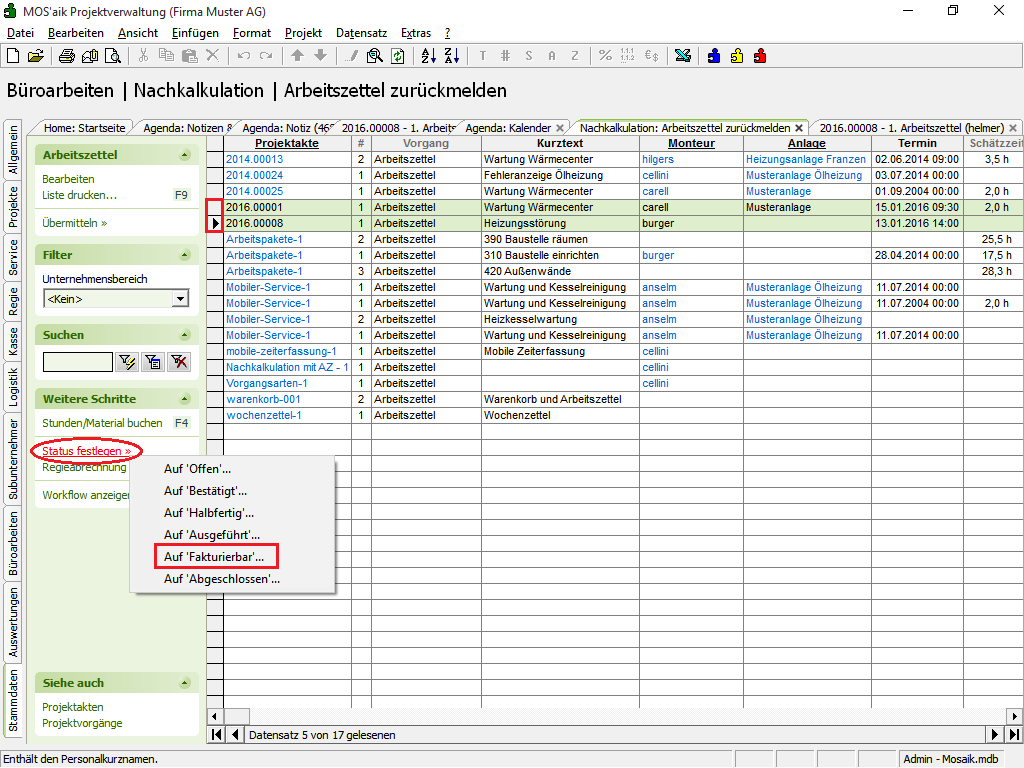
Task: Click the red puzzle piece icon
Action: tap(760, 56)
